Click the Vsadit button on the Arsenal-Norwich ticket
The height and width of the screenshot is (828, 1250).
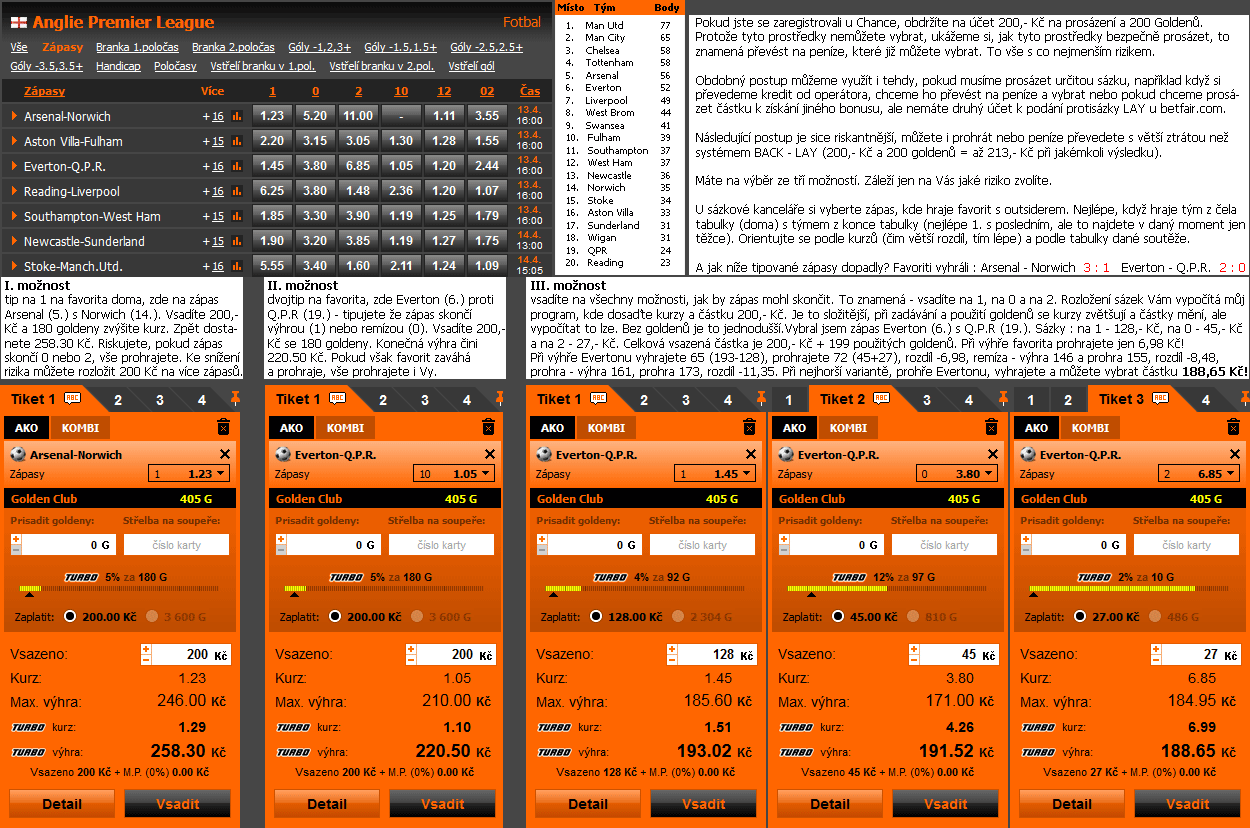click(178, 804)
